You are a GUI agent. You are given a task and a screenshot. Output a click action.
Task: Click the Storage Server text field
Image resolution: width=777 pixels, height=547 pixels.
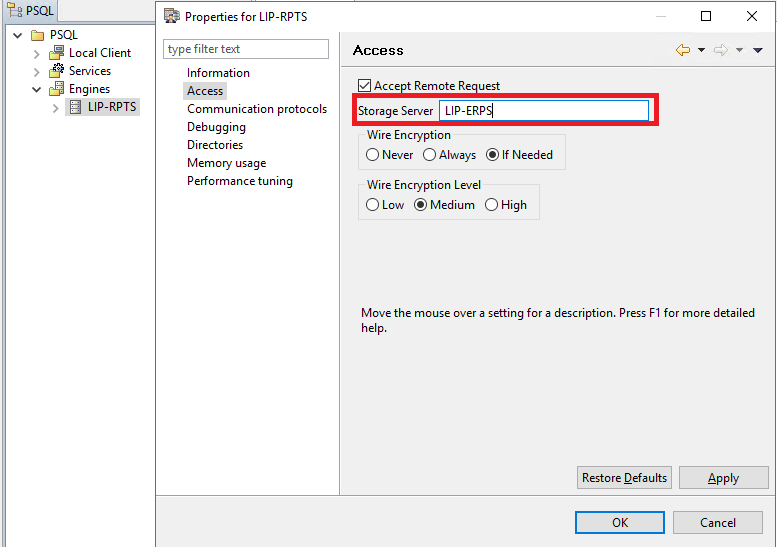click(x=544, y=111)
